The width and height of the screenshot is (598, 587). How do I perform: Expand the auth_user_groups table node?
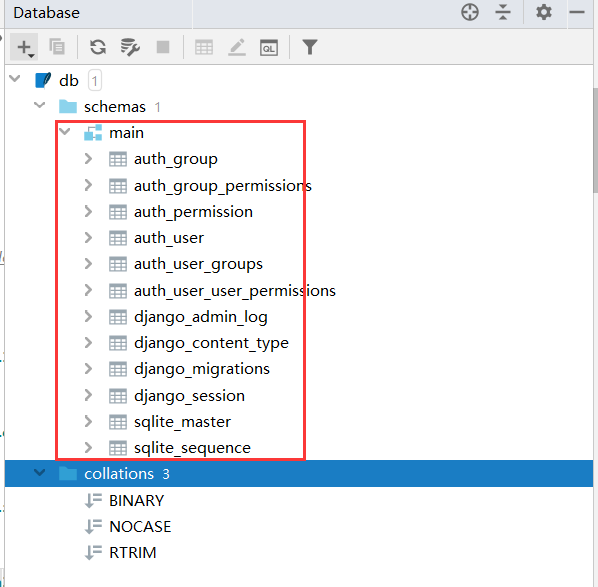[x=88, y=264]
